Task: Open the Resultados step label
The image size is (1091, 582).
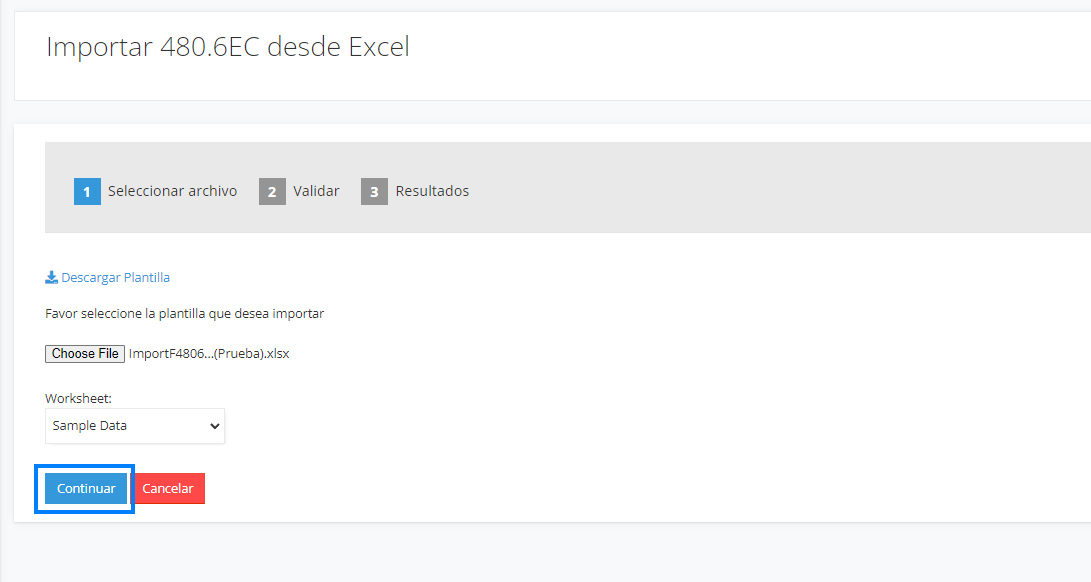Action: [x=432, y=191]
